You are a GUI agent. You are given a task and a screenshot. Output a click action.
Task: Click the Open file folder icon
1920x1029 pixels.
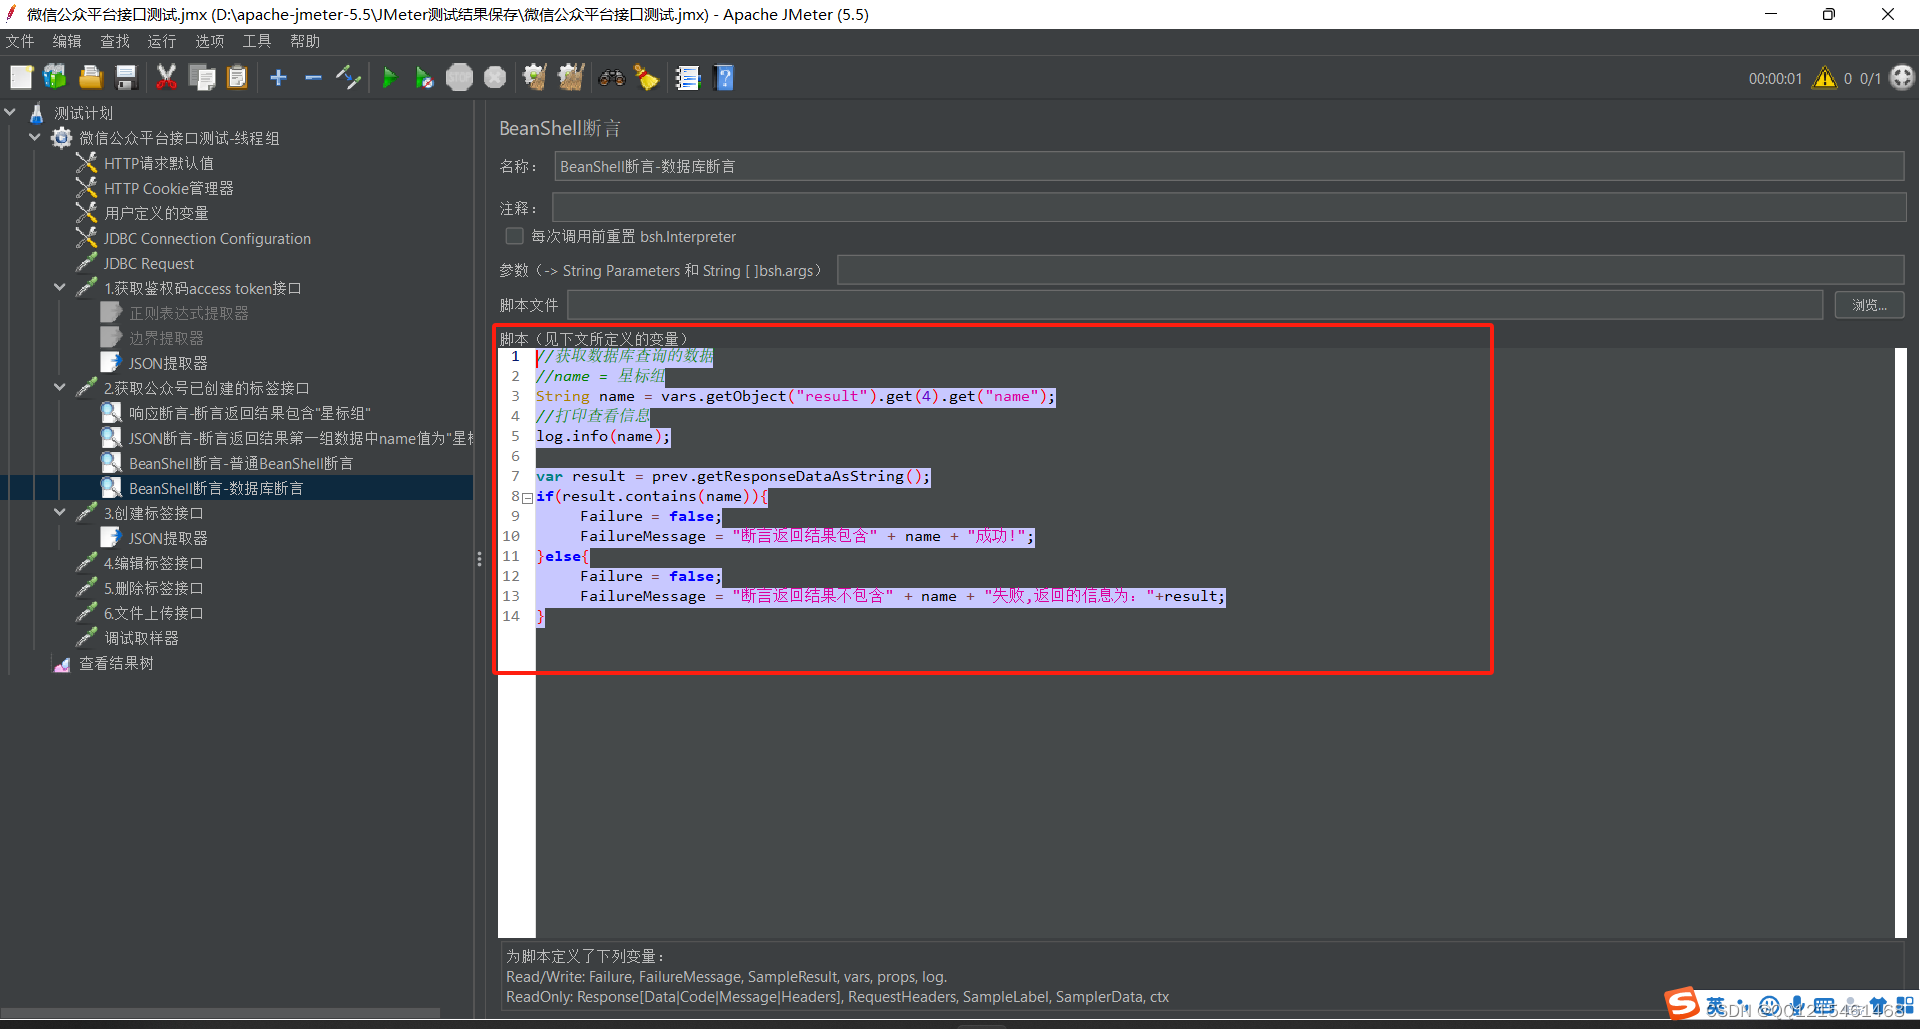91,78
